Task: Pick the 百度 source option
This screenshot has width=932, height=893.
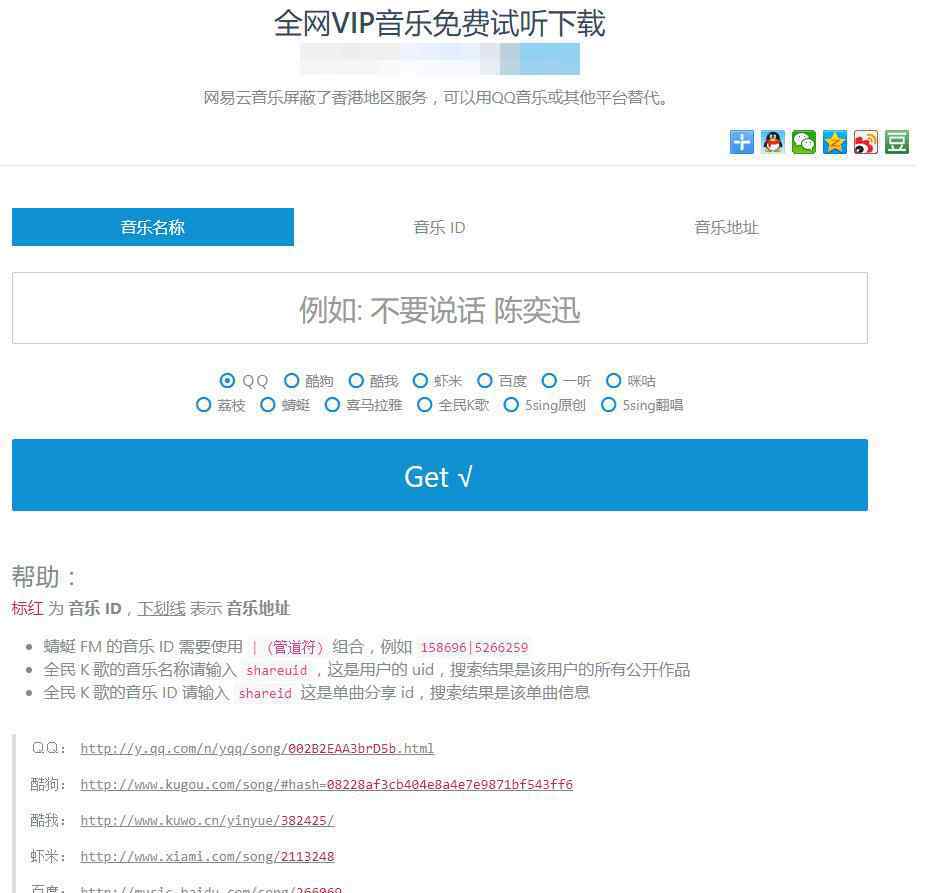Action: click(485, 380)
